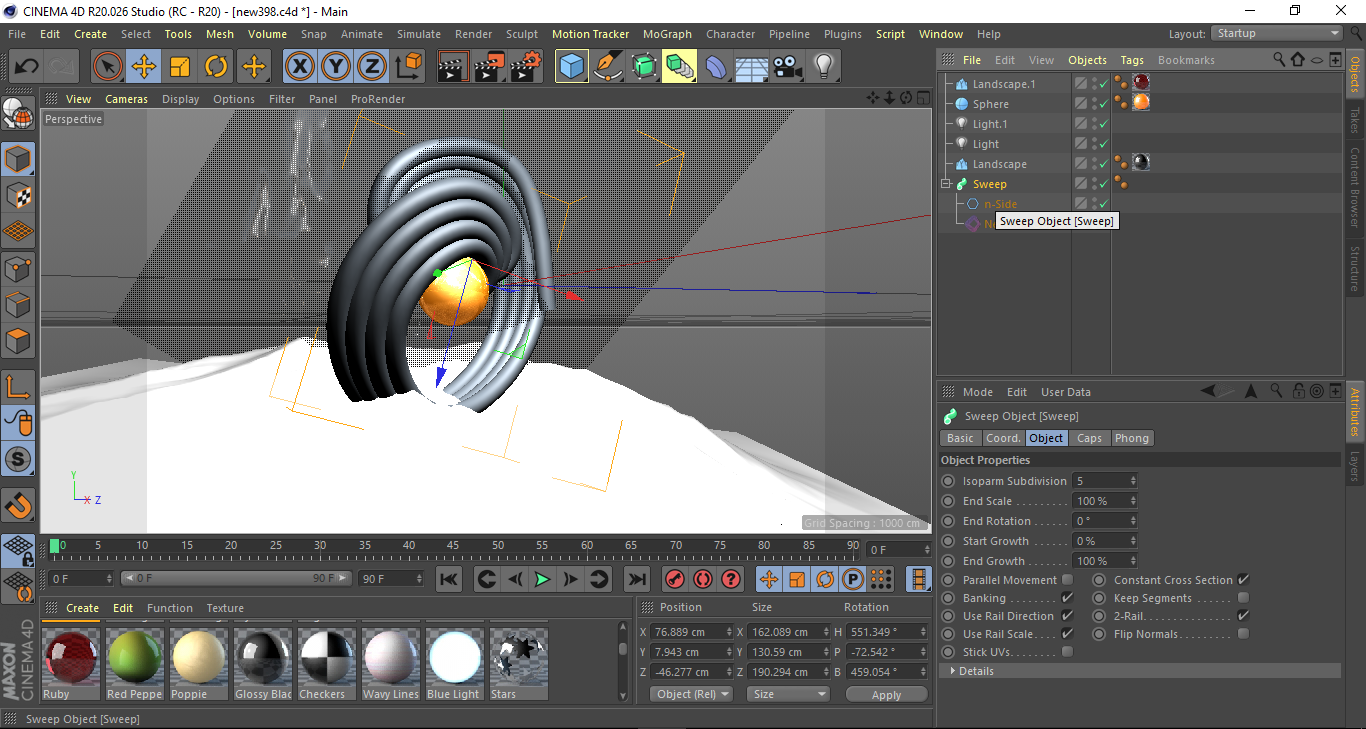Open the User Data menu in Attributes
This screenshot has width=1366, height=729.
tap(1066, 392)
